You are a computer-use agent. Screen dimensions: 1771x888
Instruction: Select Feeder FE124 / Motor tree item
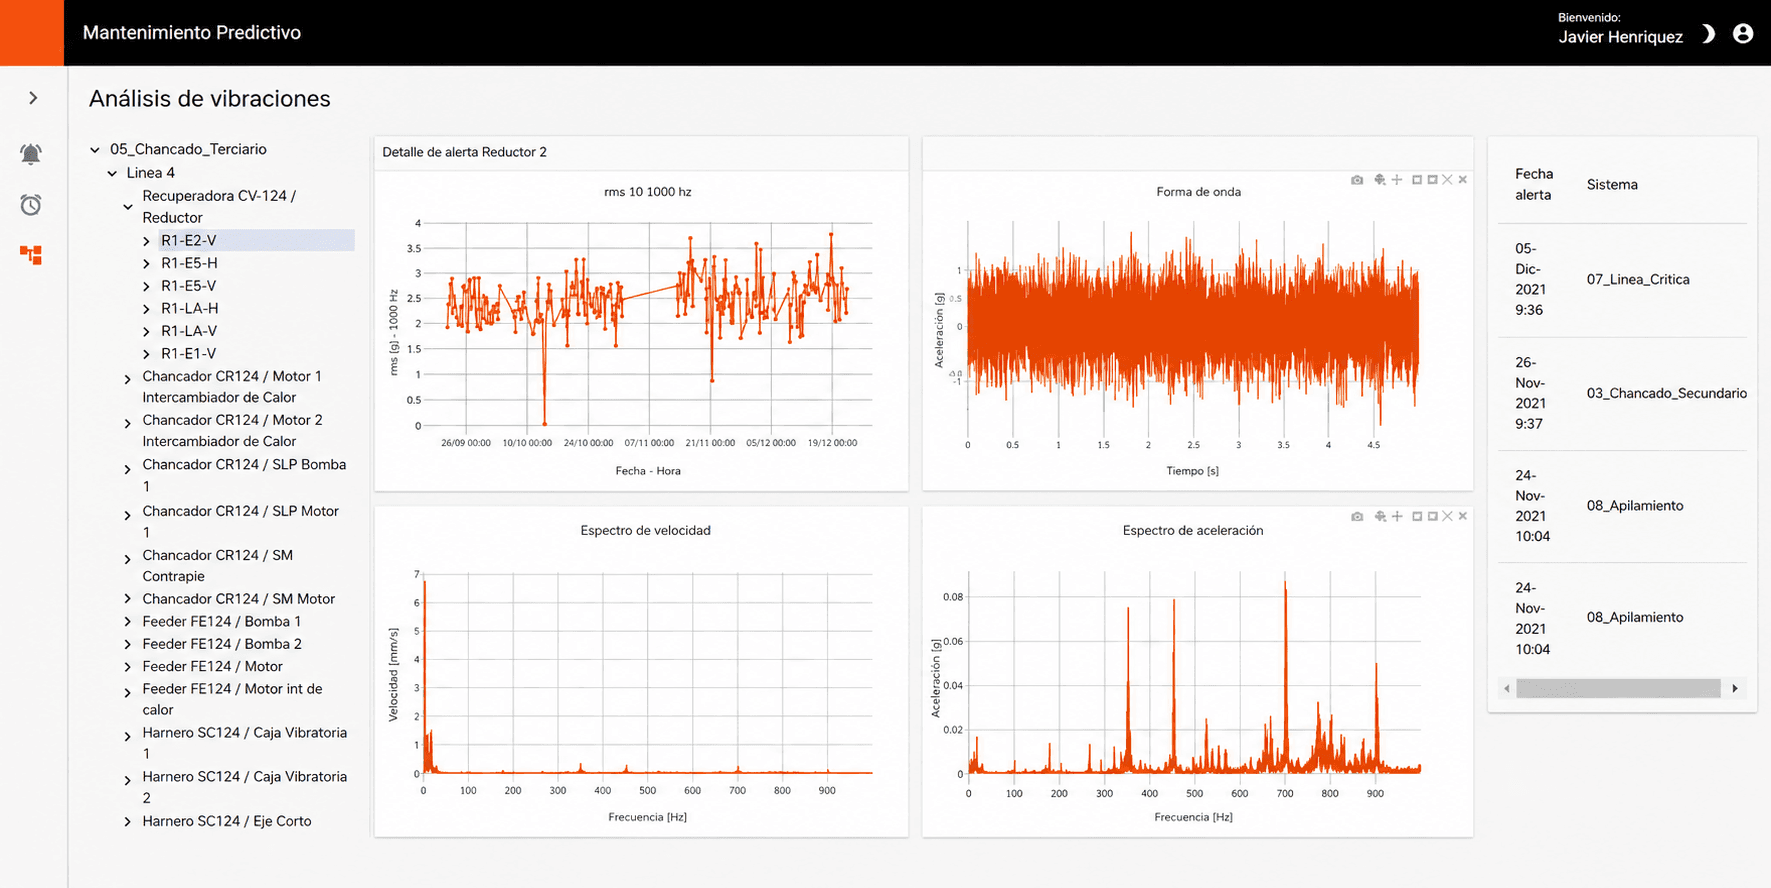point(212,667)
